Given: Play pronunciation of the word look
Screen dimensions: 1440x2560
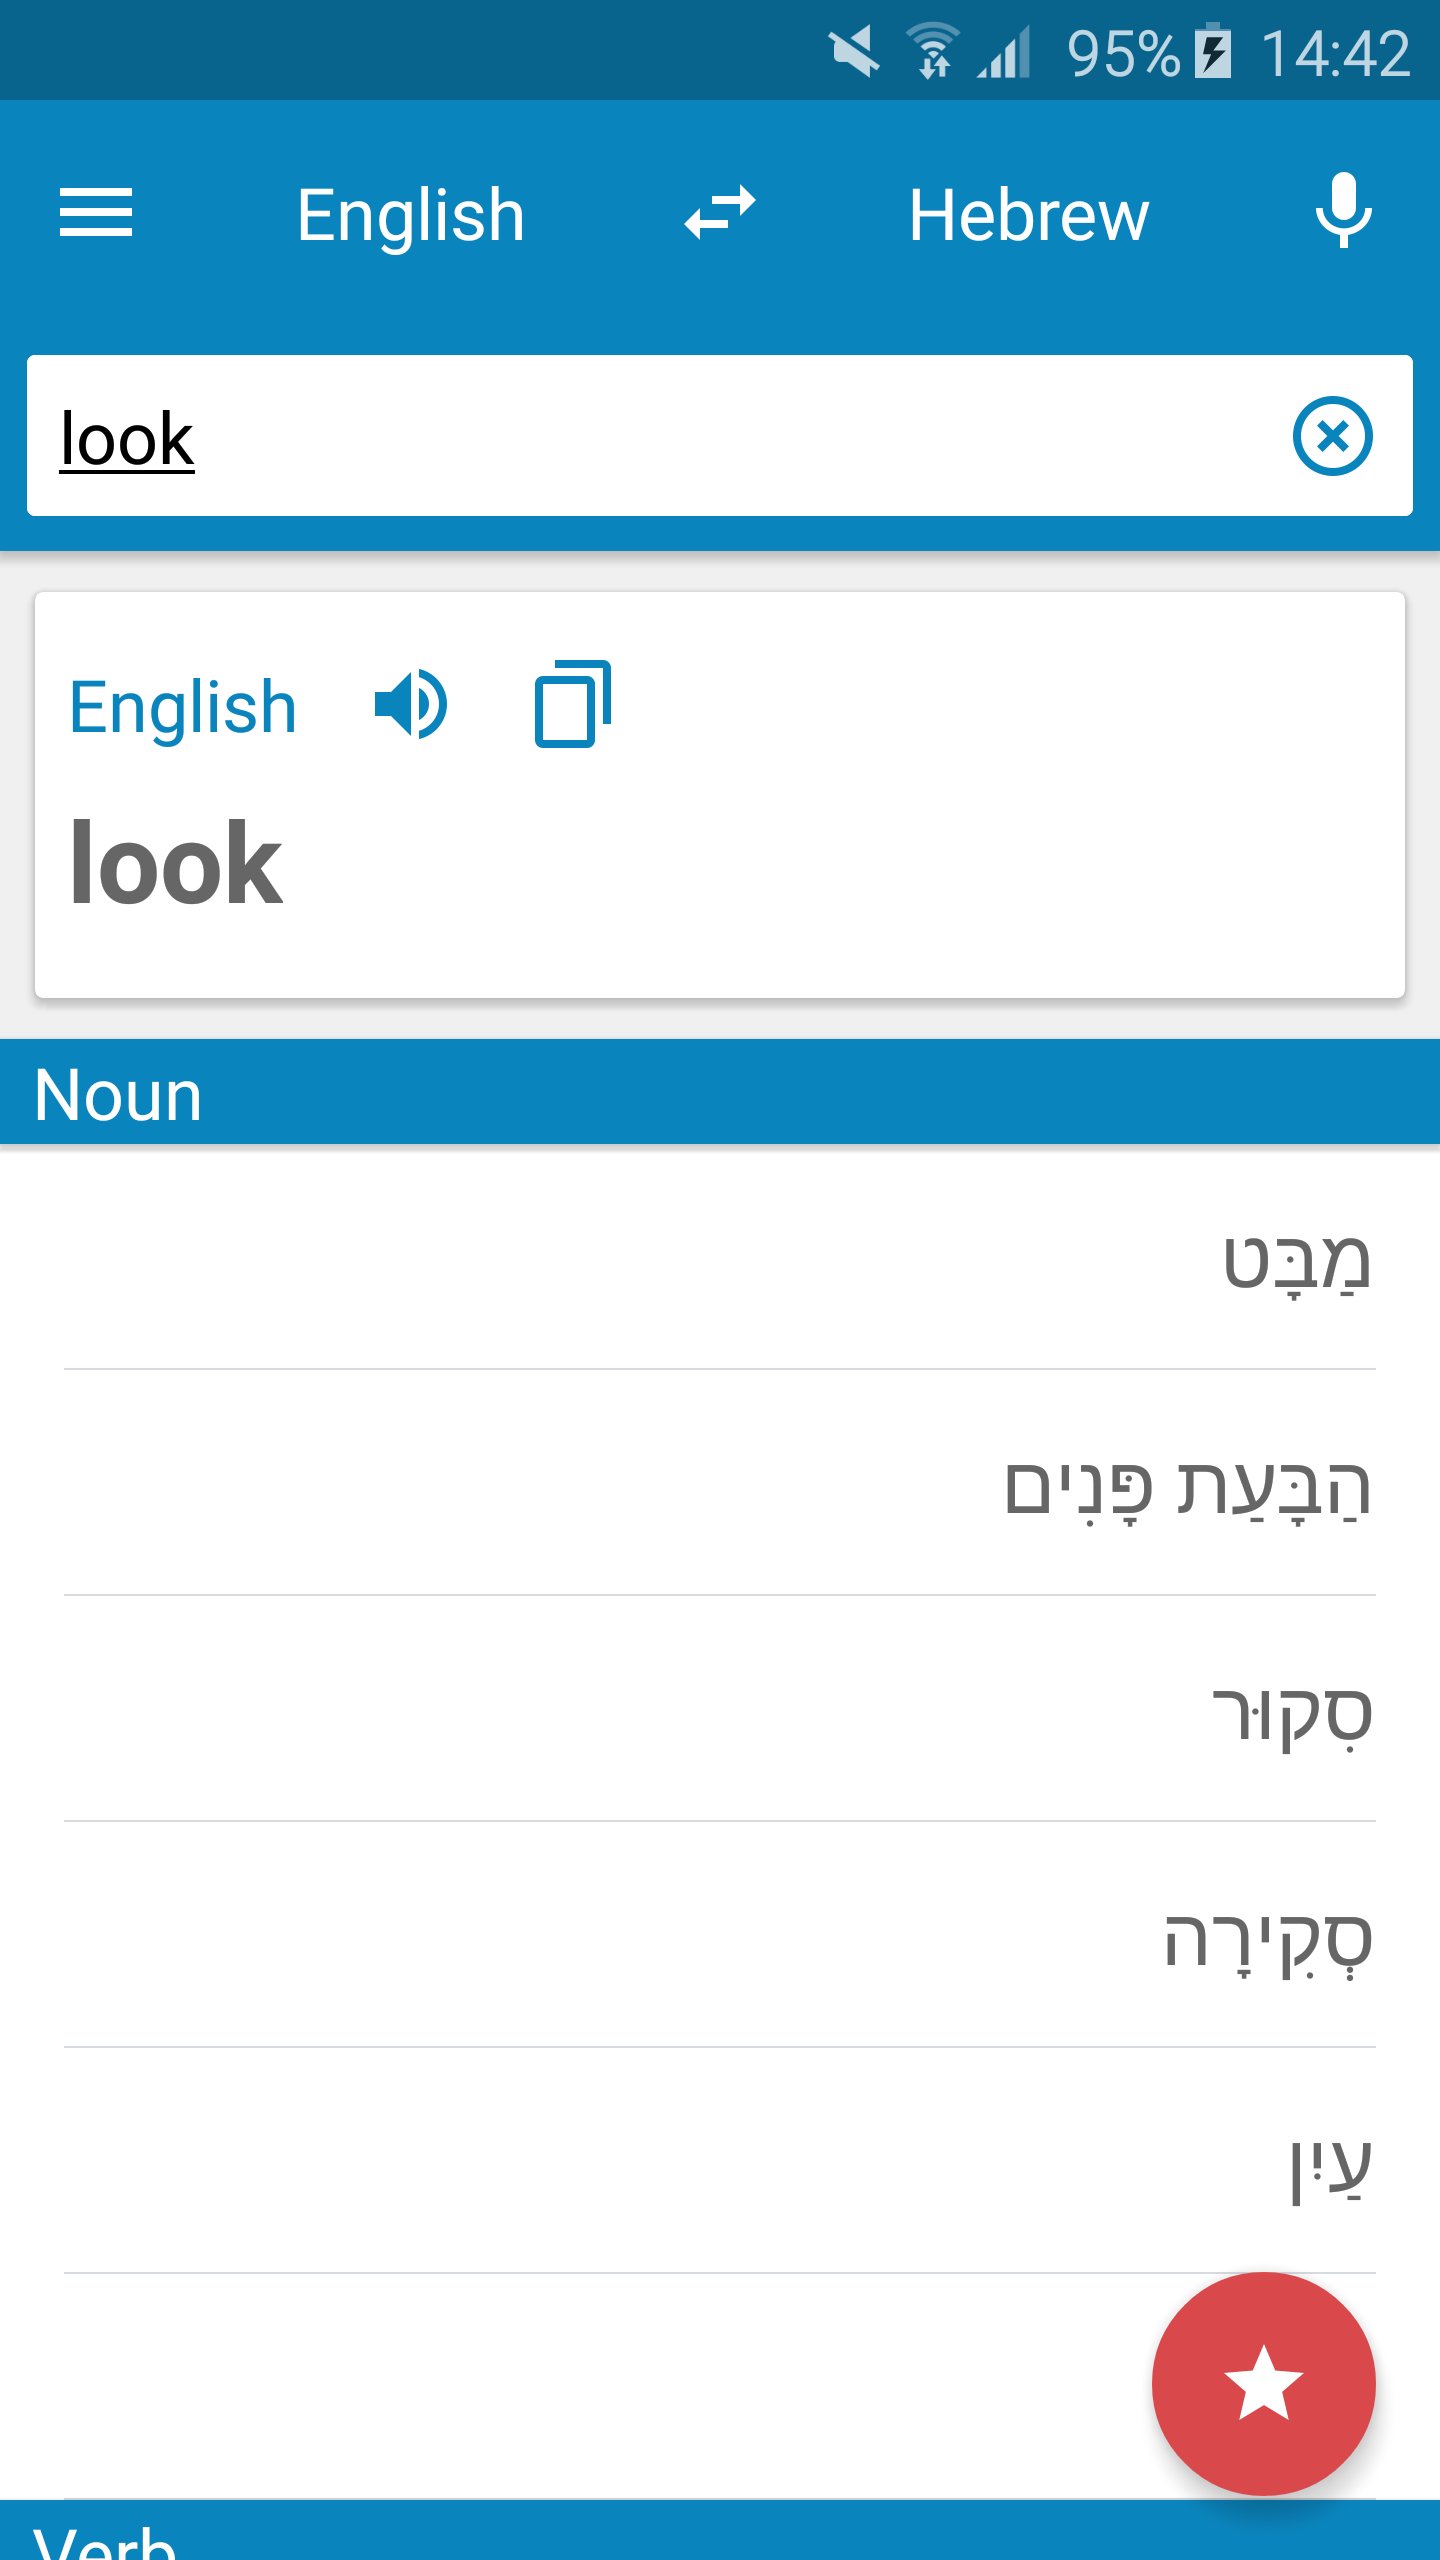Looking at the screenshot, I should [x=410, y=704].
